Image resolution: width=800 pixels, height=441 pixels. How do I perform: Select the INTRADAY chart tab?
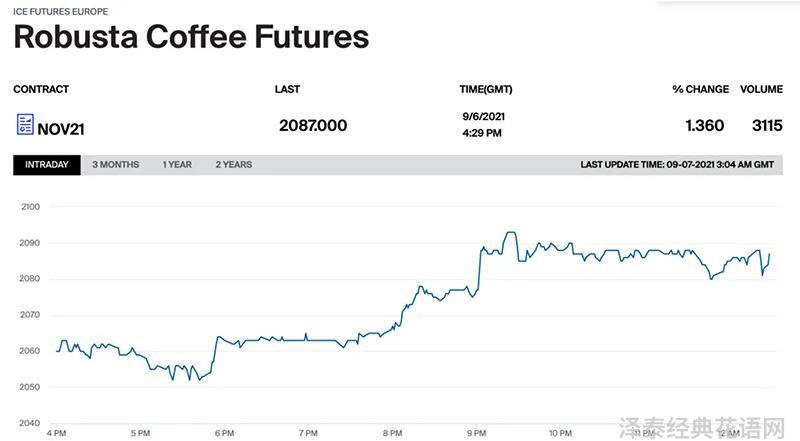tap(47, 165)
